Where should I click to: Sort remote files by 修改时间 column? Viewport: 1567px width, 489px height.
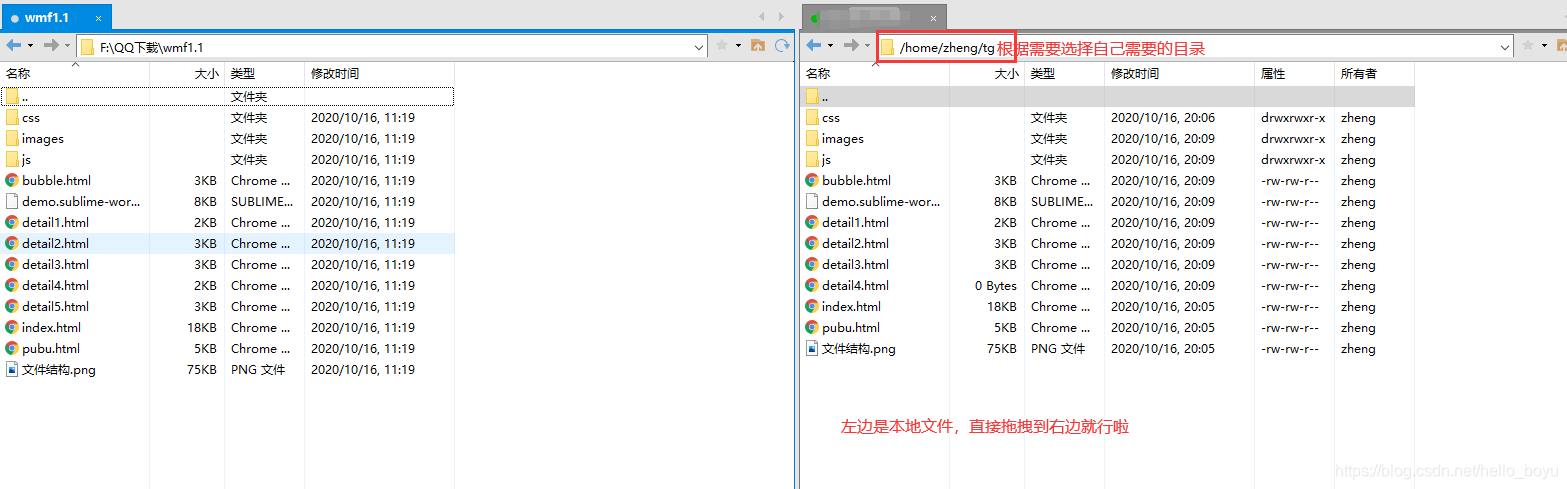tap(1179, 74)
